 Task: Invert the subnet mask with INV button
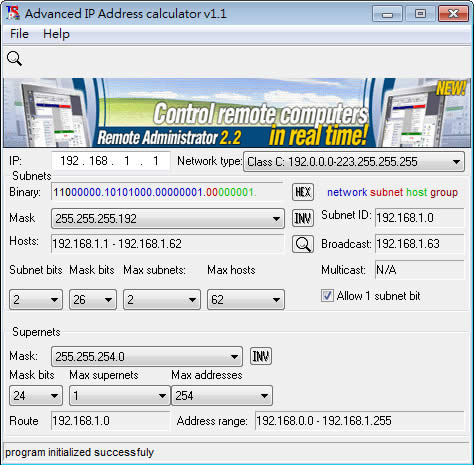click(303, 218)
